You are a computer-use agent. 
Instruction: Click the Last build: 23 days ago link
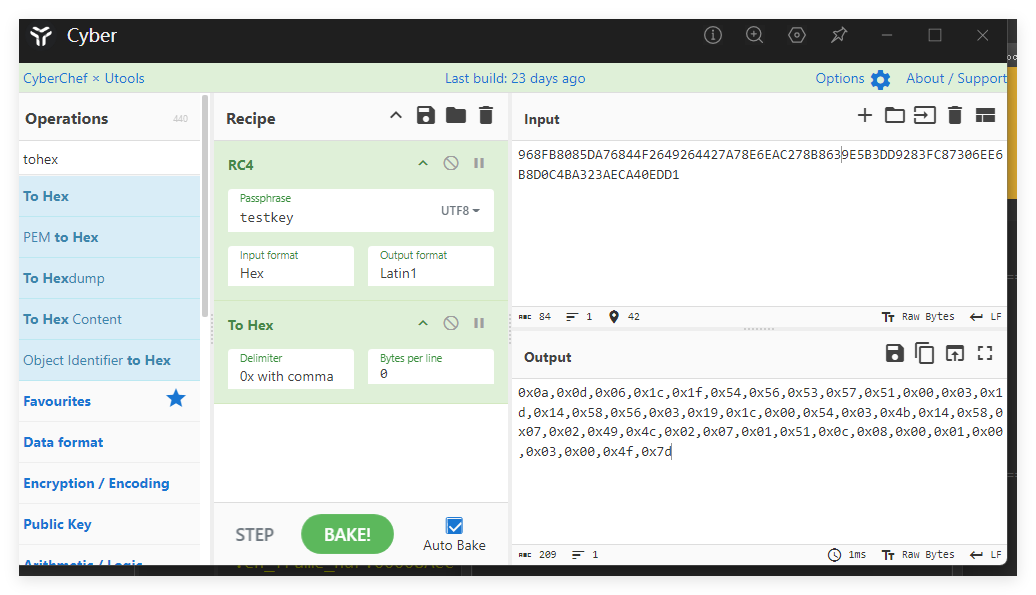point(515,79)
